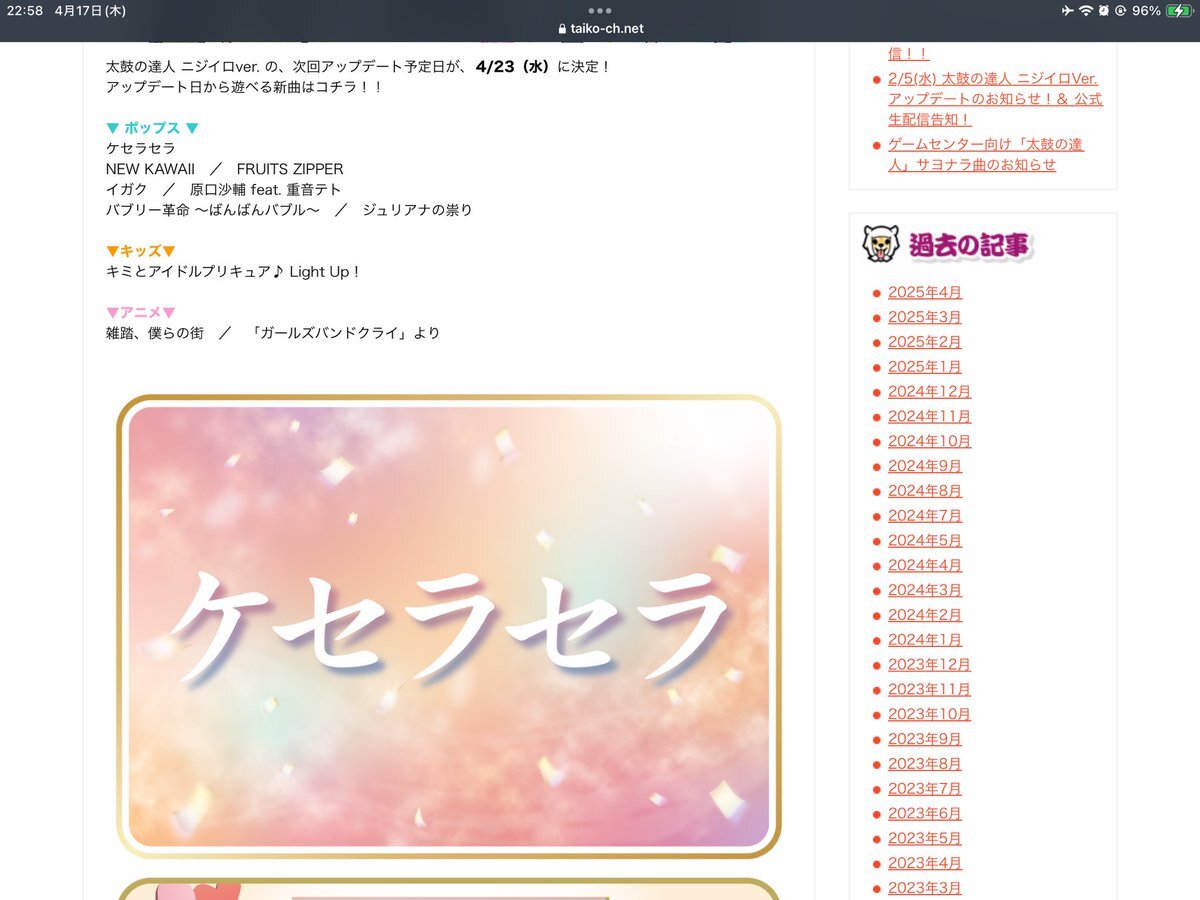Open the 2023年6月 archive link
The width and height of the screenshot is (1200, 900).
[924, 814]
